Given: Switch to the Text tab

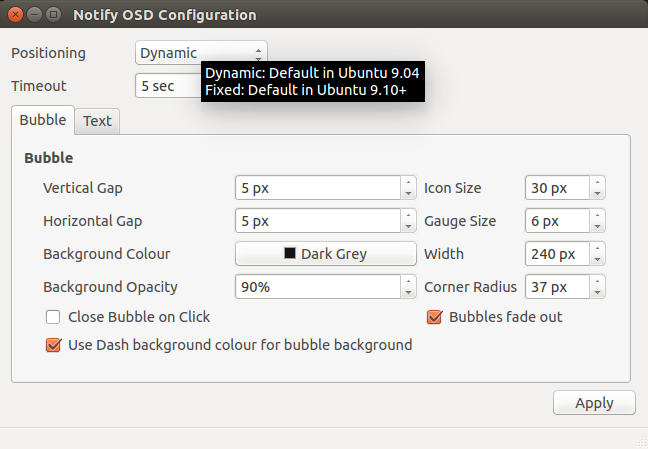Looking at the screenshot, I should point(98,121).
